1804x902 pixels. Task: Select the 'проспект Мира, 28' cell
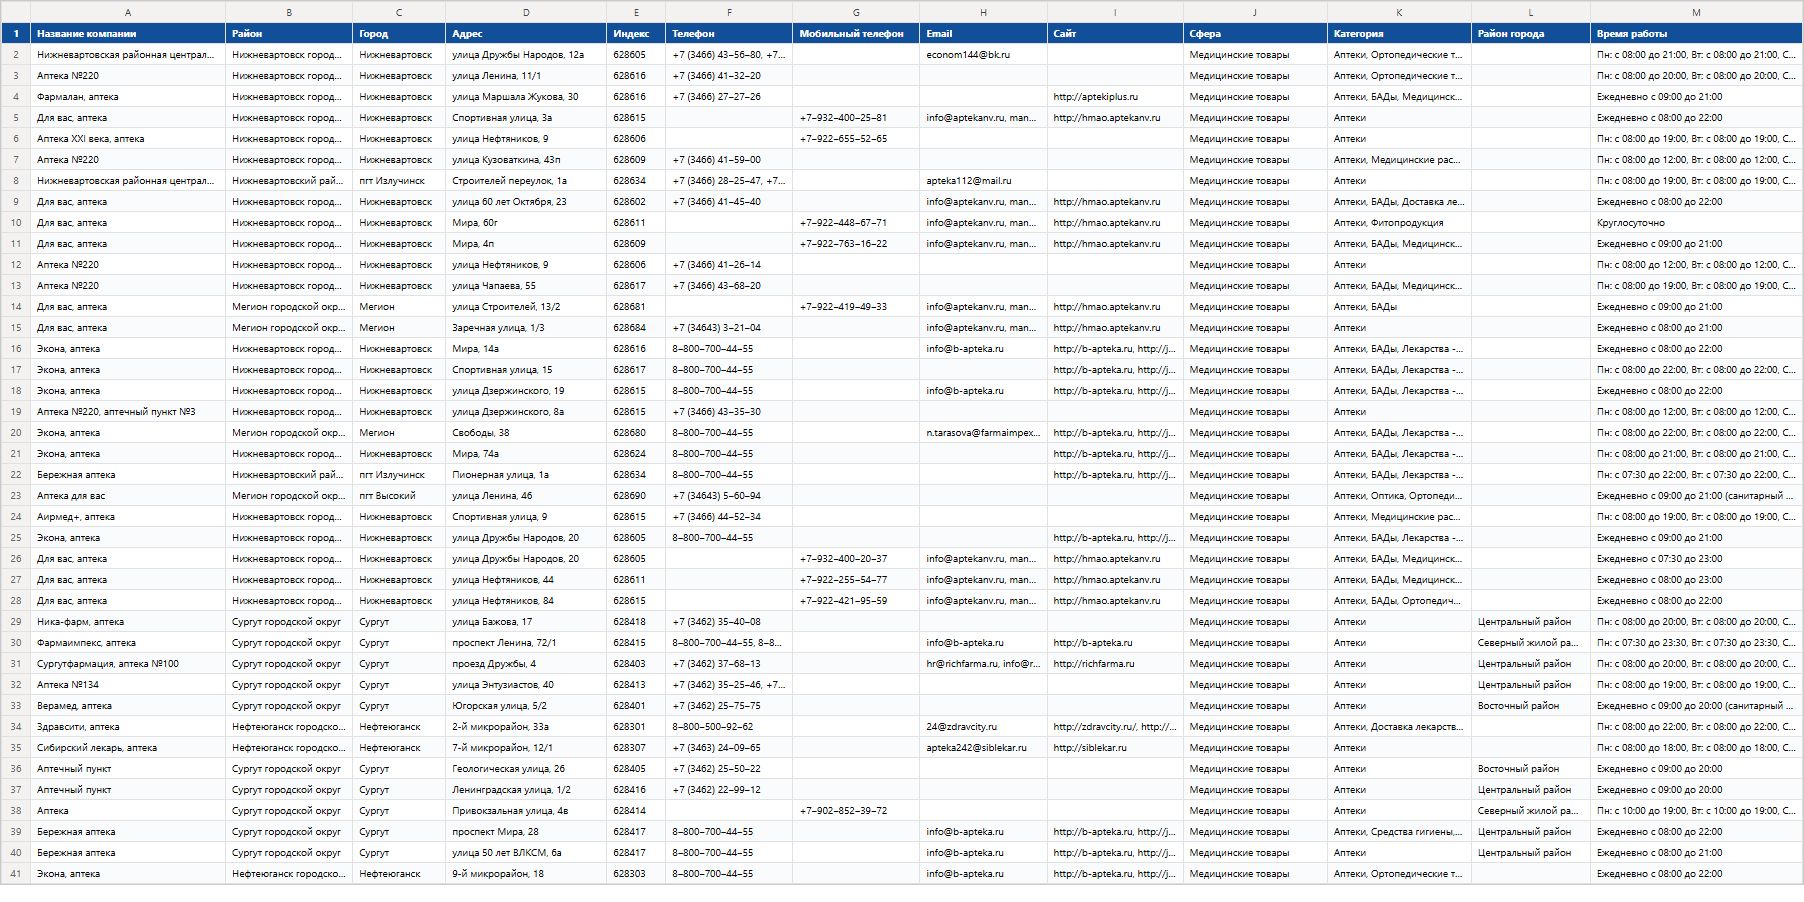click(526, 832)
